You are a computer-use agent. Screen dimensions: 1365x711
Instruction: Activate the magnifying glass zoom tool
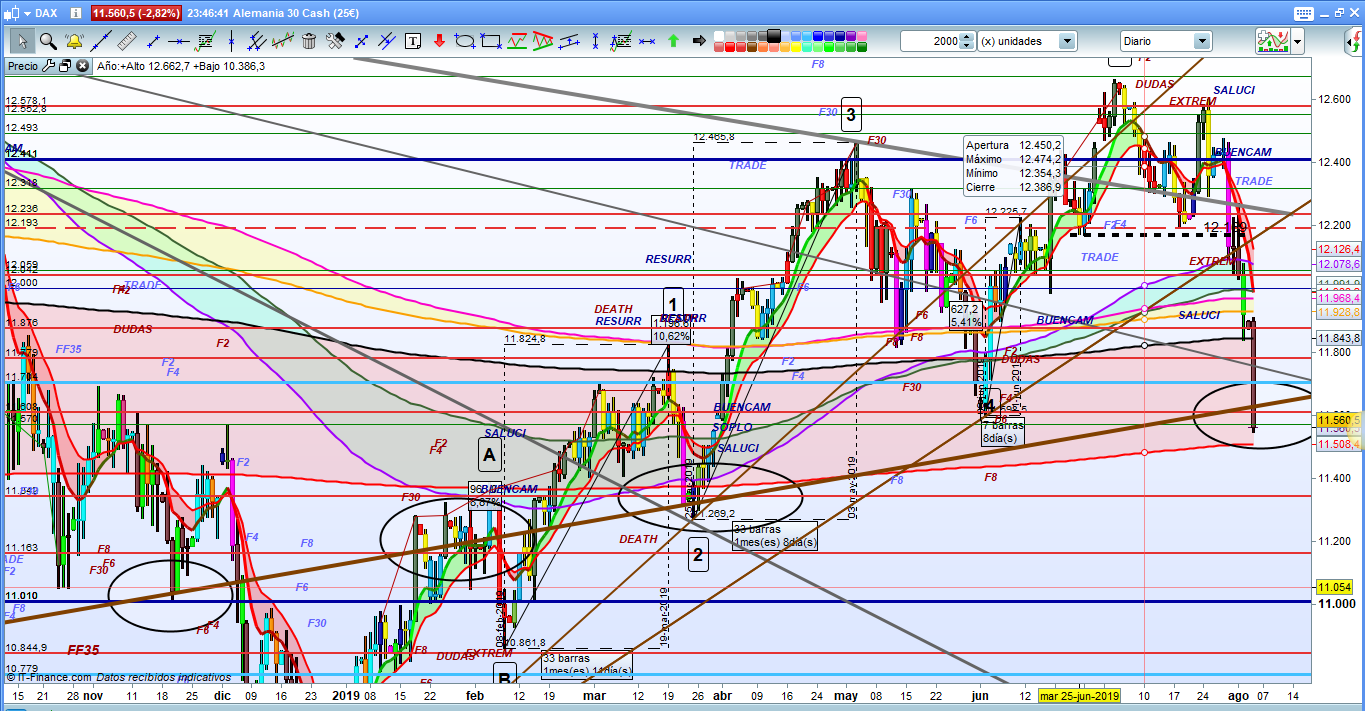tap(47, 41)
